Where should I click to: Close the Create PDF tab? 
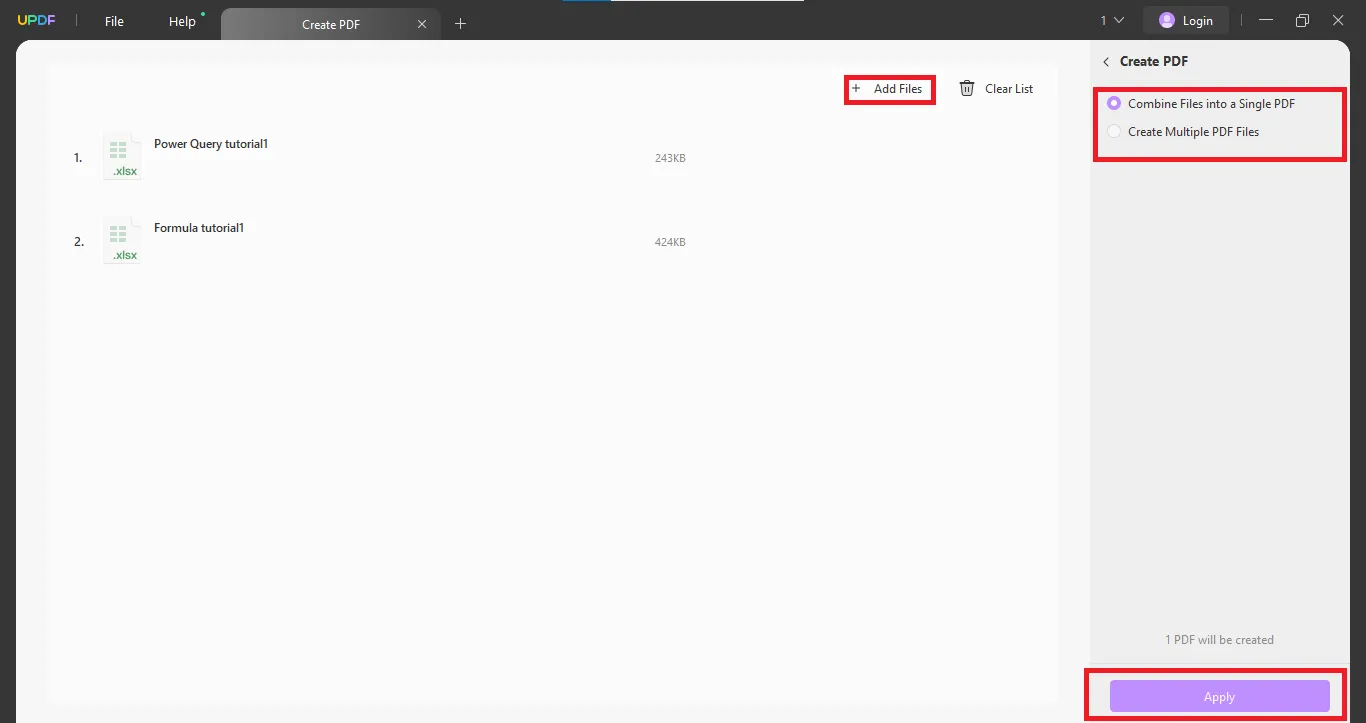click(x=422, y=23)
